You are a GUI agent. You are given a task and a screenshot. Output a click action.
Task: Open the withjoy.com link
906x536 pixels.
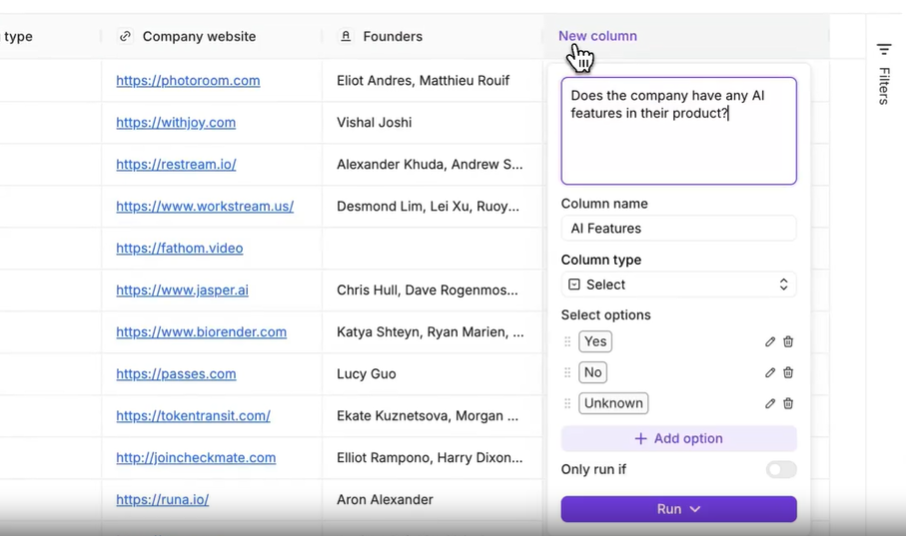coord(176,122)
